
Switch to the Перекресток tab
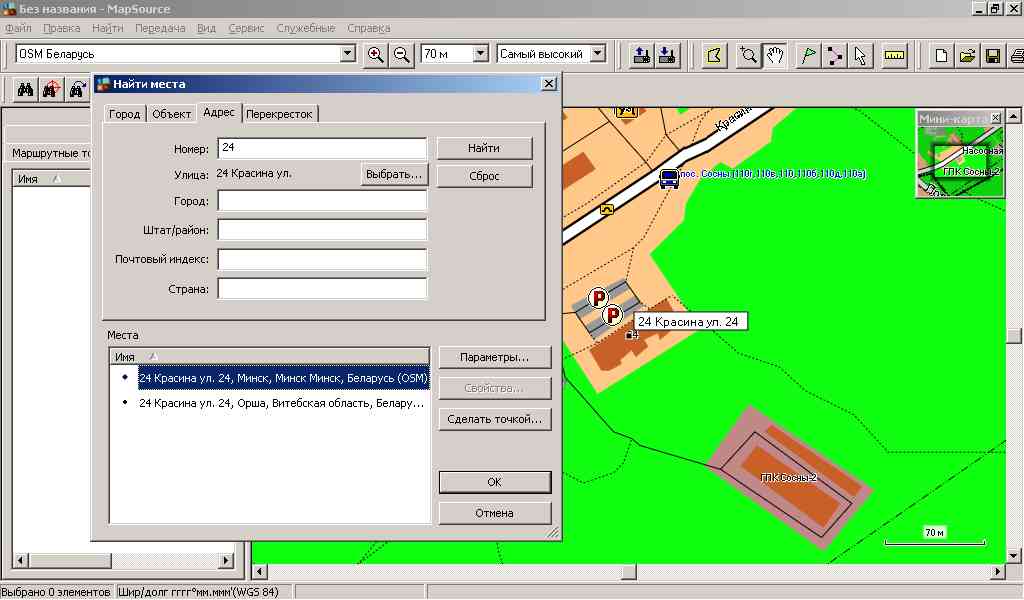tap(280, 114)
